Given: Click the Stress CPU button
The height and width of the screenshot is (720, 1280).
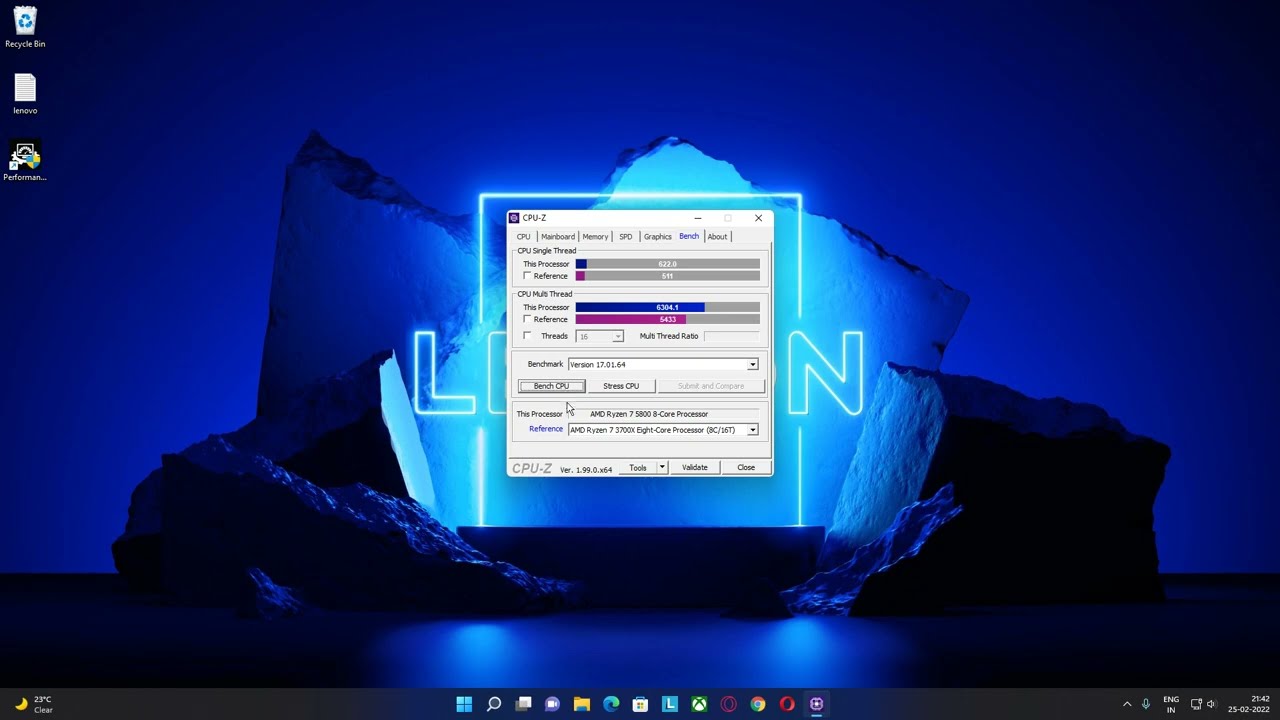Looking at the screenshot, I should click(621, 386).
